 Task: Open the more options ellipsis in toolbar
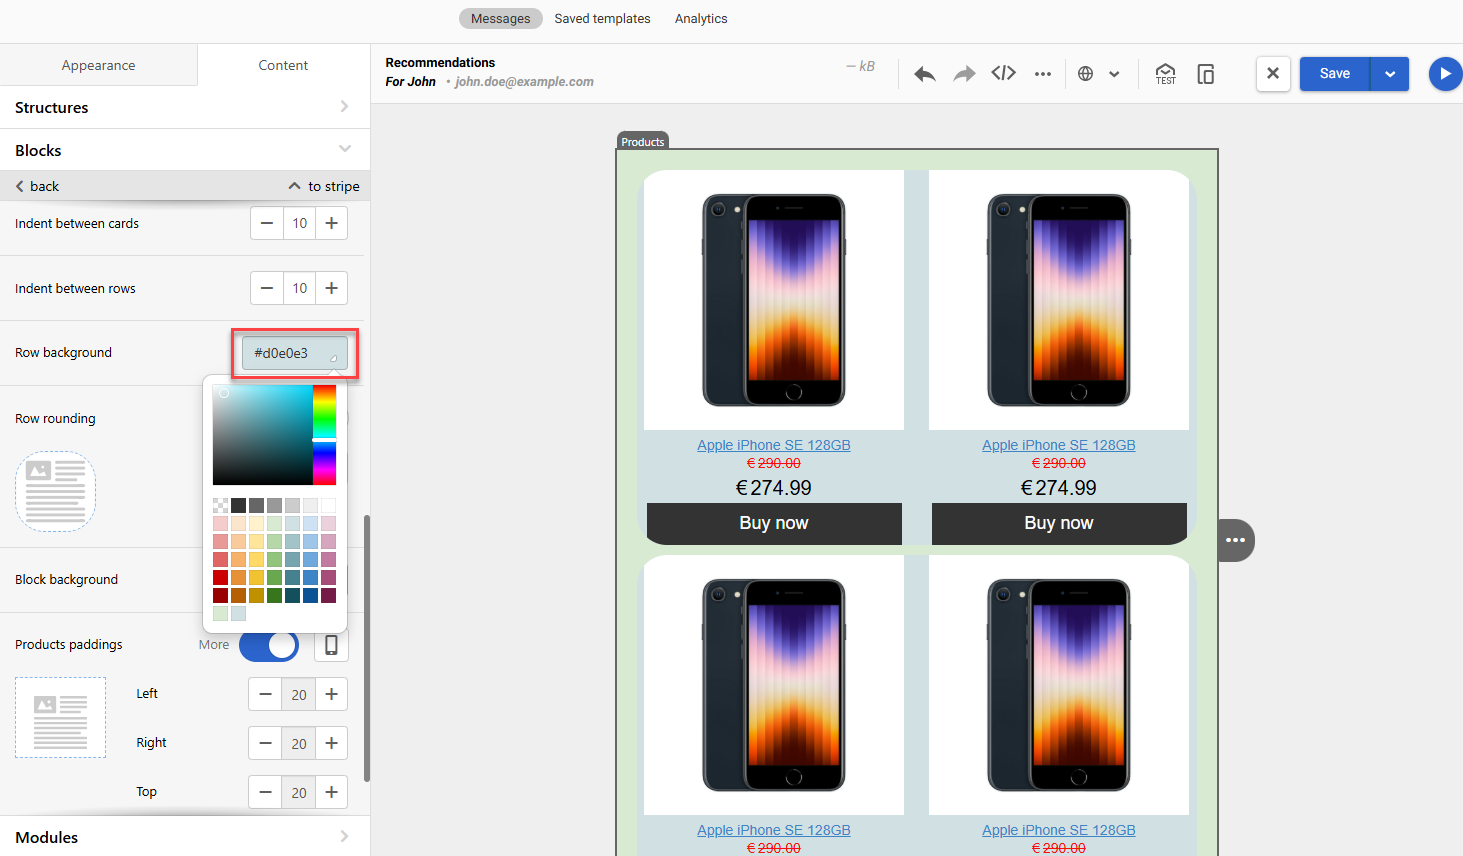pos(1043,74)
